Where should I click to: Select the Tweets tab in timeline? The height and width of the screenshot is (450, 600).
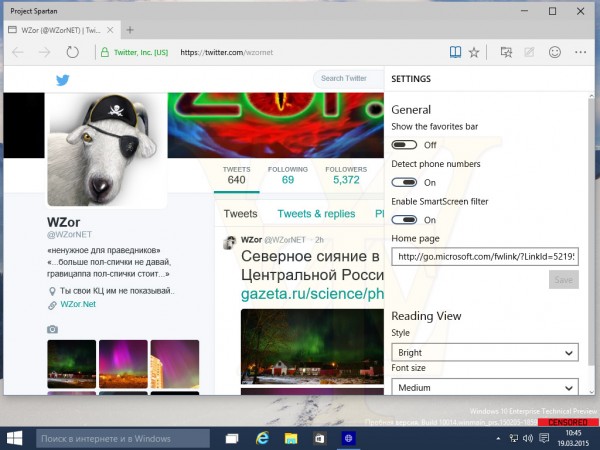(240, 214)
